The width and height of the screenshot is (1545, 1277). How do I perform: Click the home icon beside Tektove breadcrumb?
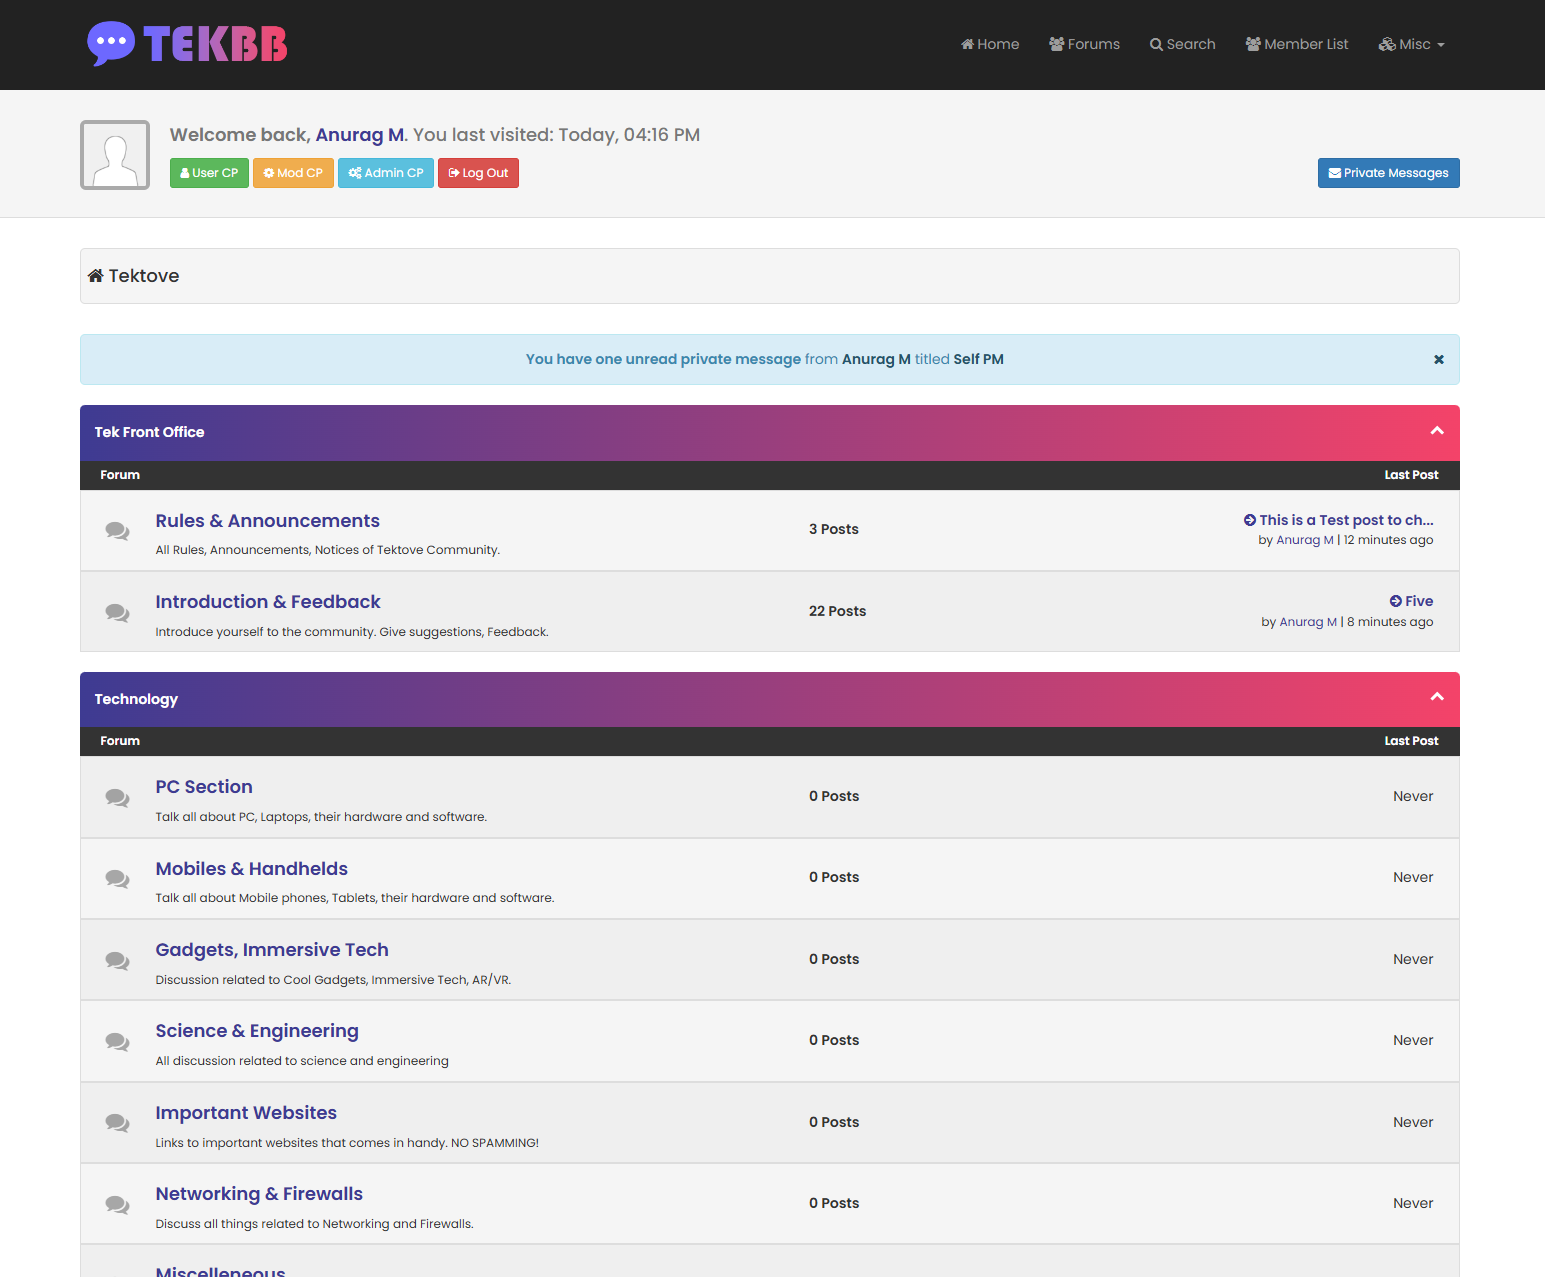tap(96, 276)
